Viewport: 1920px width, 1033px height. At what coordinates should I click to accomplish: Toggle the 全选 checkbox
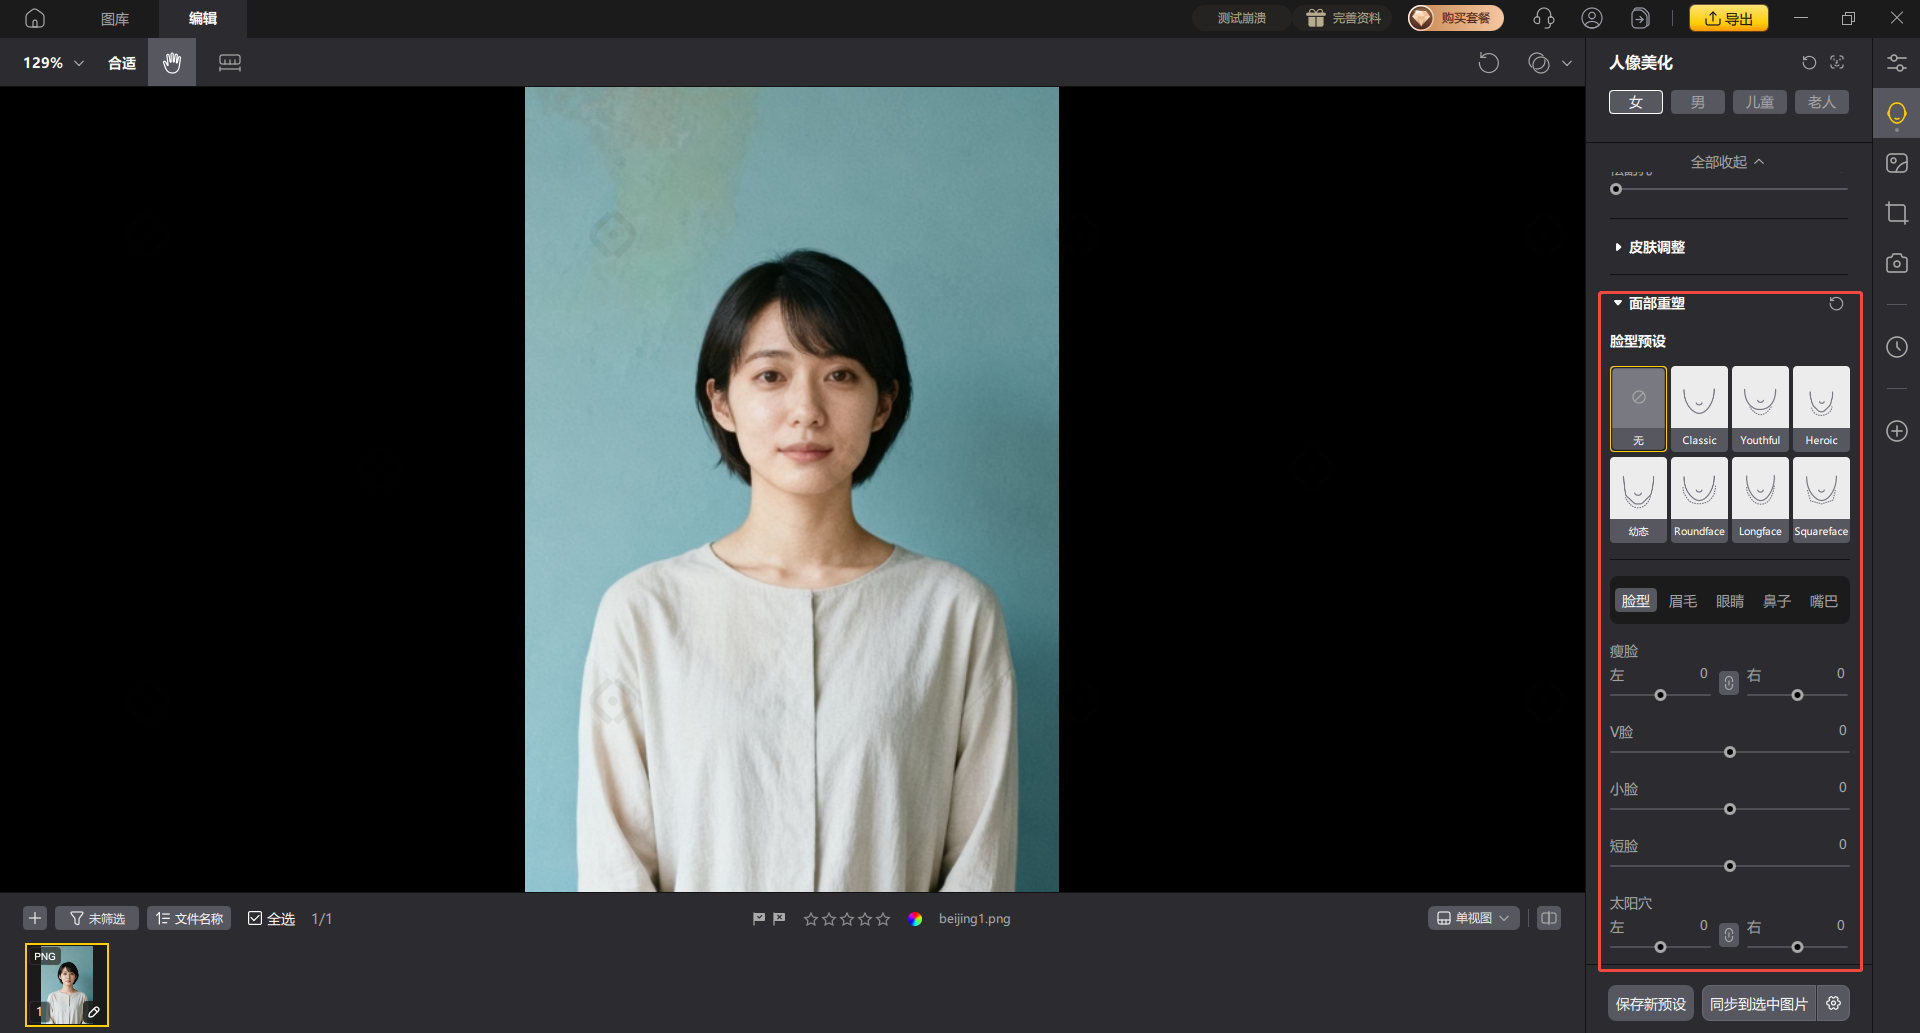coord(256,918)
